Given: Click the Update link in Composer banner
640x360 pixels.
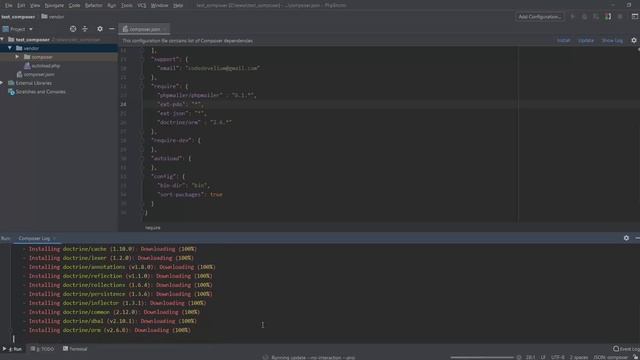Looking at the screenshot, I should pos(586,40).
